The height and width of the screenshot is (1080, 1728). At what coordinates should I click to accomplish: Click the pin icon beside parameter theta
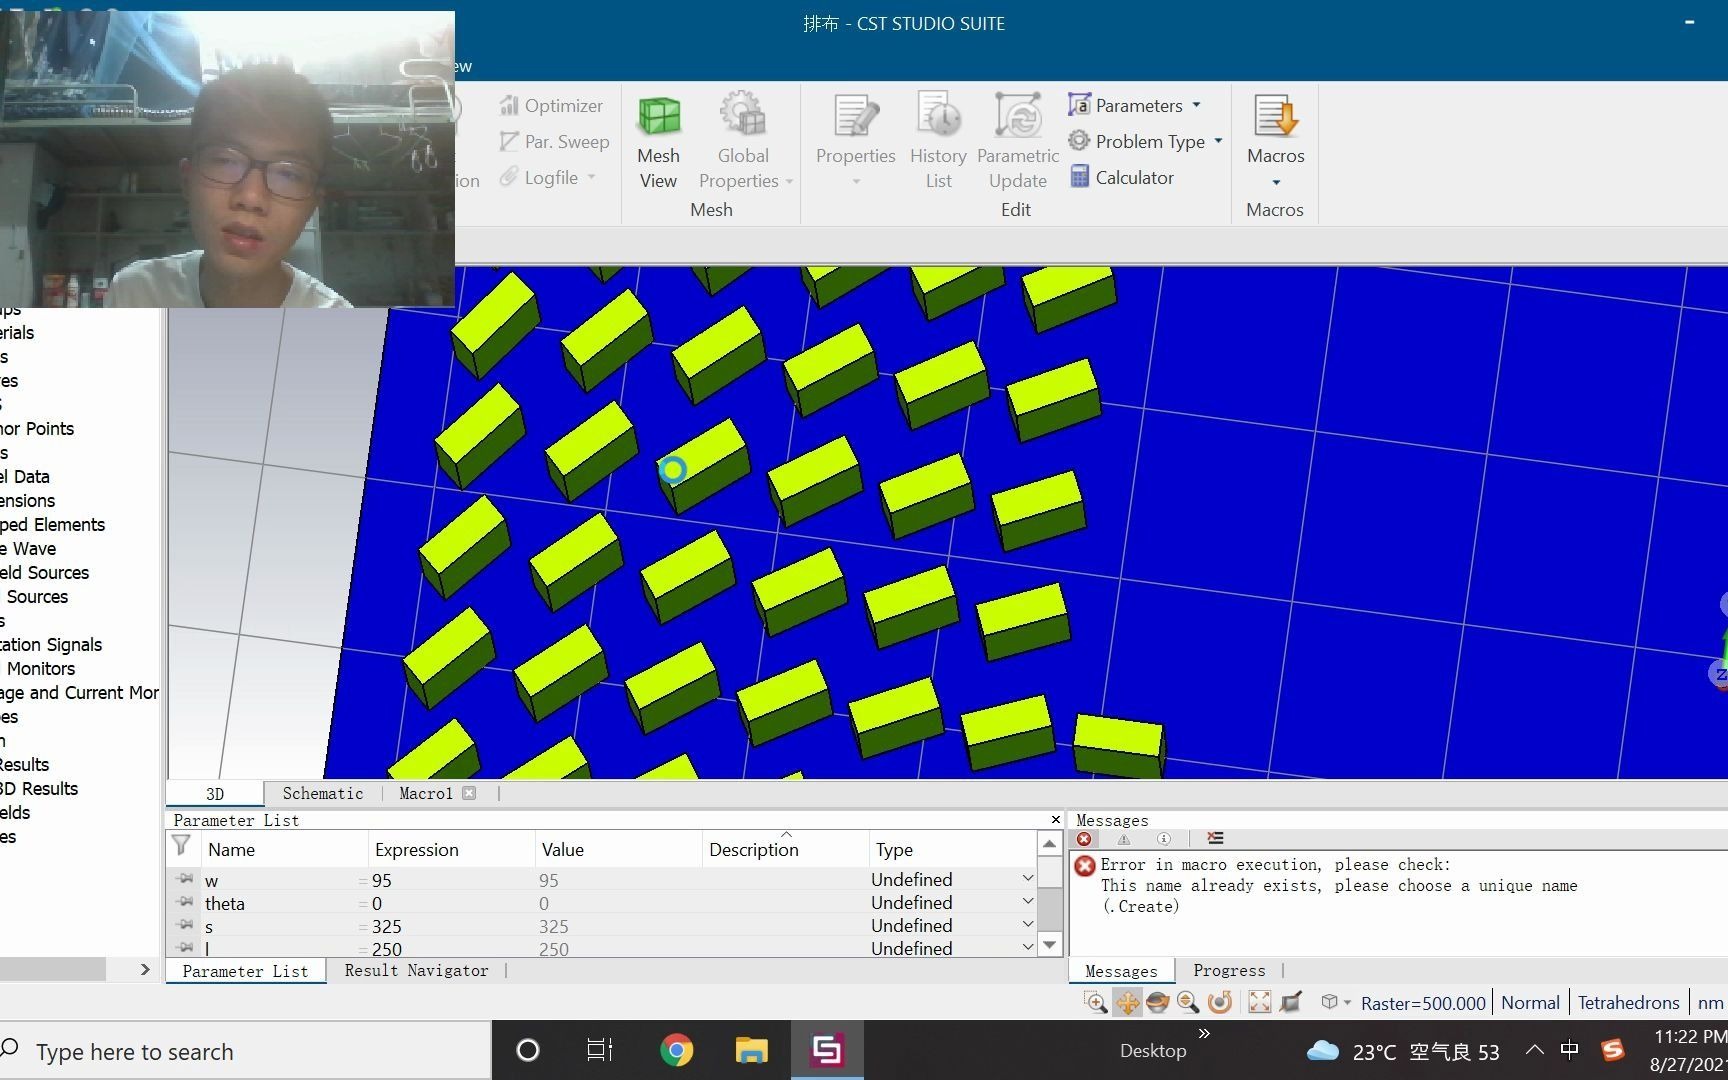185,902
